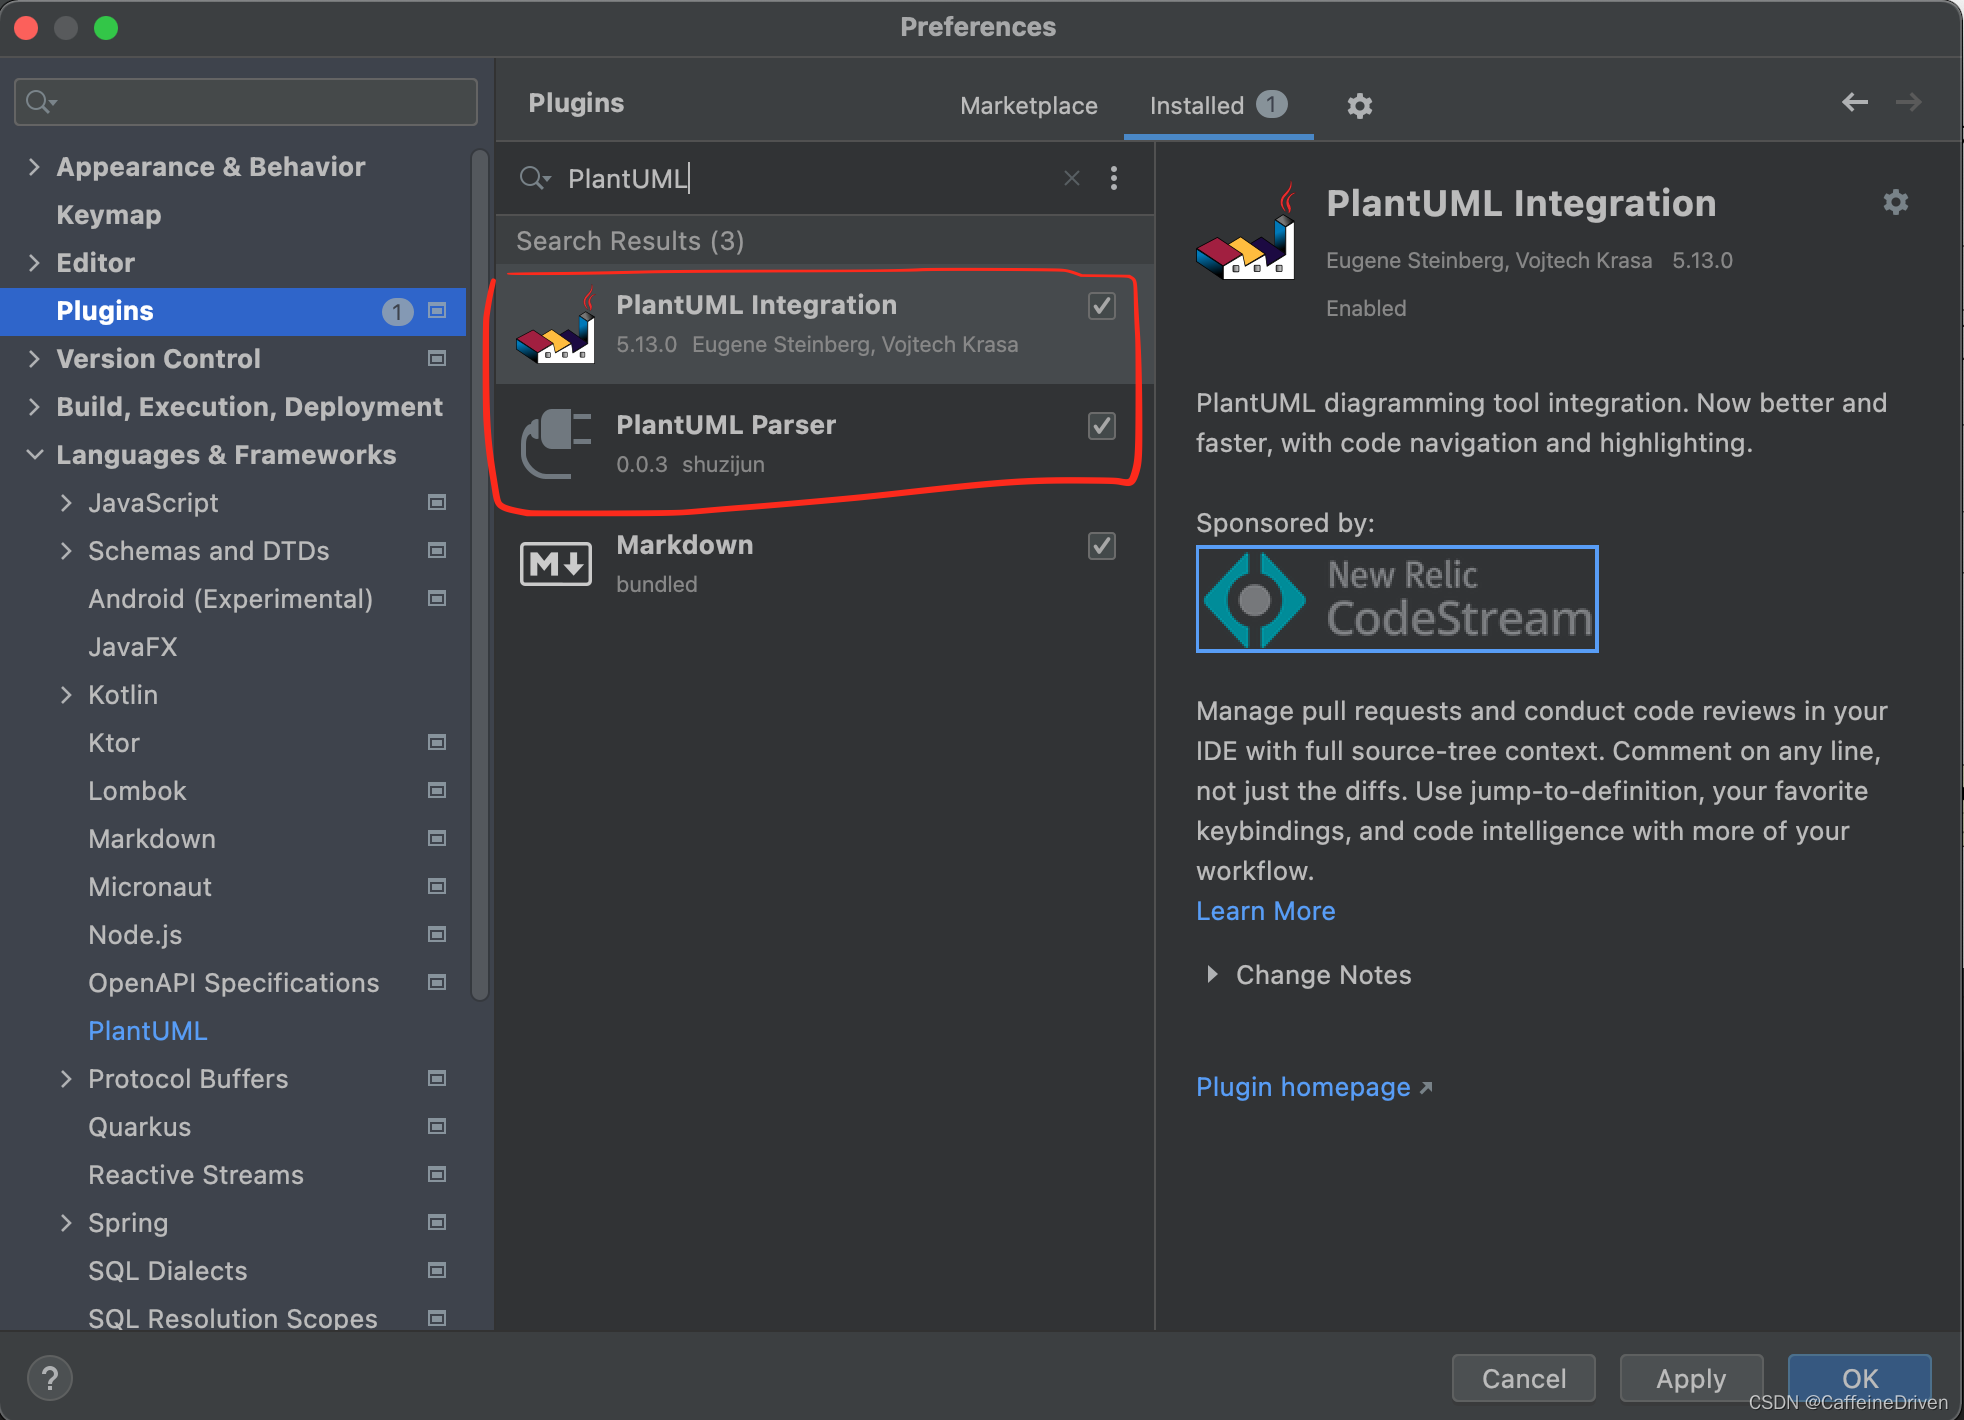Collapse the Languages & Frameworks section
The height and width of the screenshot is (1420, 1964).
coord(34,455)
